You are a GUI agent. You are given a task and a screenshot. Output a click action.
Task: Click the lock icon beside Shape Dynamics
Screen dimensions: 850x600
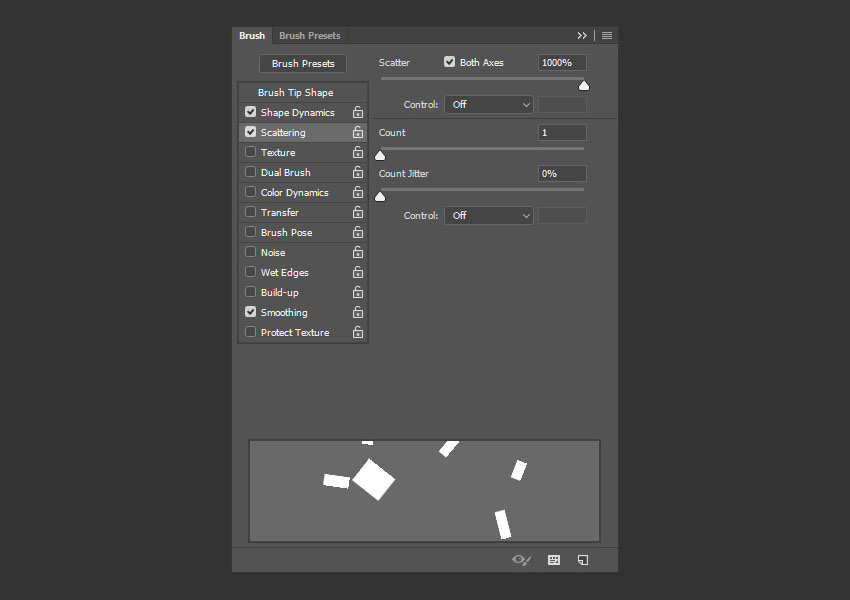(x=357, y=113)
